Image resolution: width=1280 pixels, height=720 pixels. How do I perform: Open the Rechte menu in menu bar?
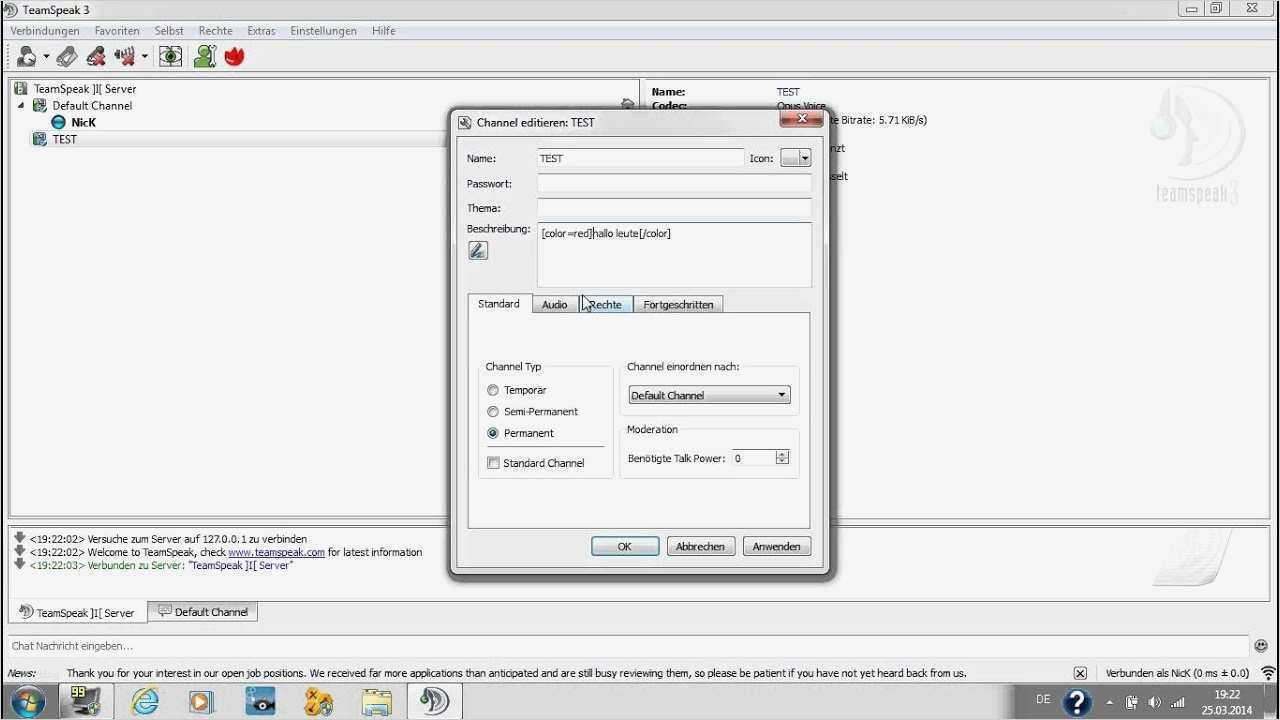coord(215,31)
